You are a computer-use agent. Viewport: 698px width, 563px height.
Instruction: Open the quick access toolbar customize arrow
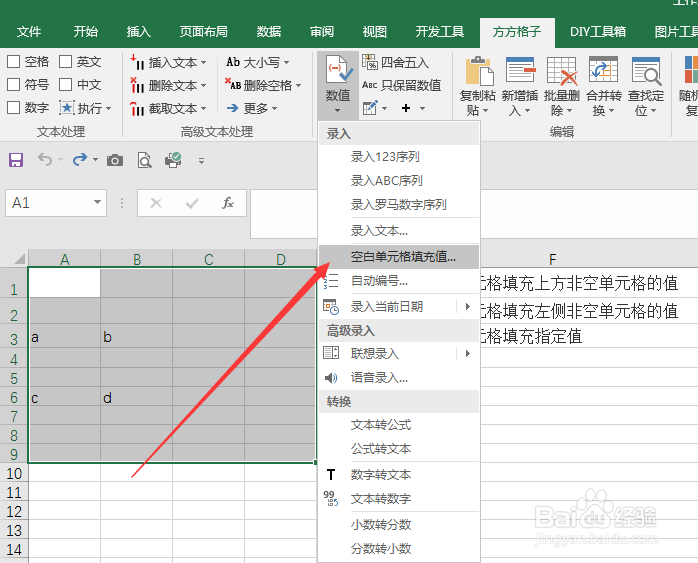coord(202,161)
